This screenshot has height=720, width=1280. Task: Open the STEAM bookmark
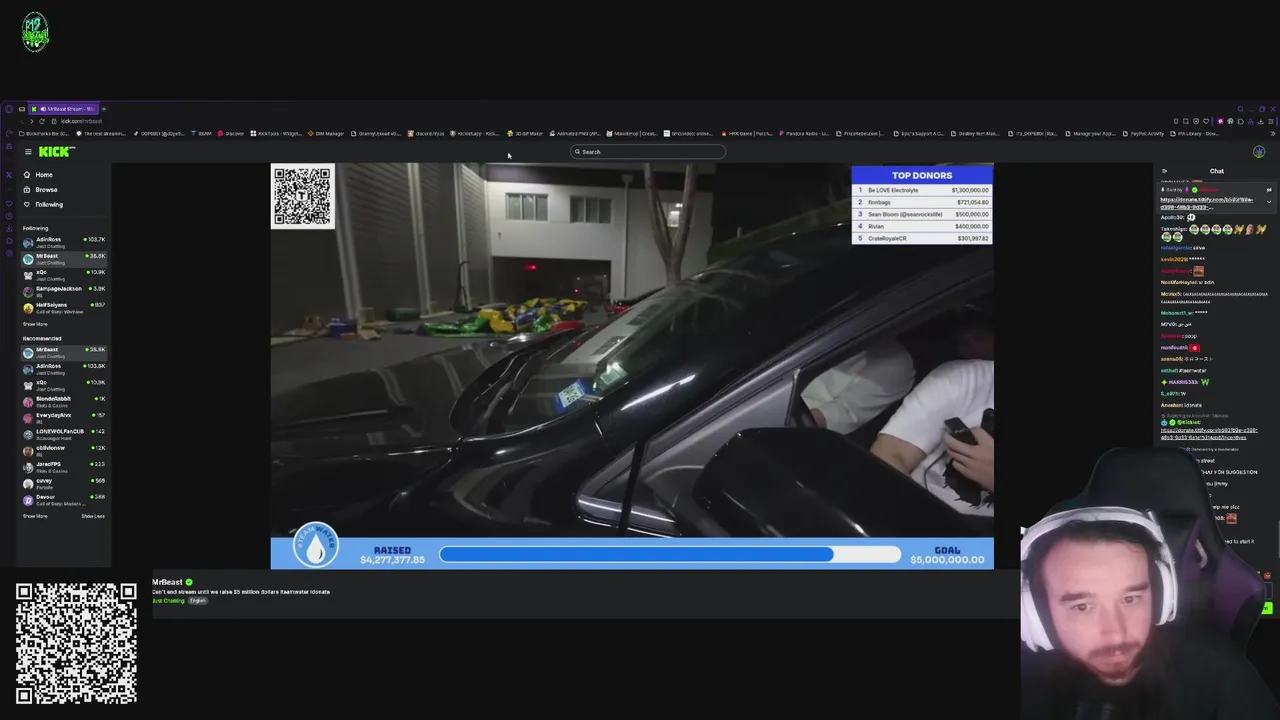pyautogui.click(x=201, y=134)
